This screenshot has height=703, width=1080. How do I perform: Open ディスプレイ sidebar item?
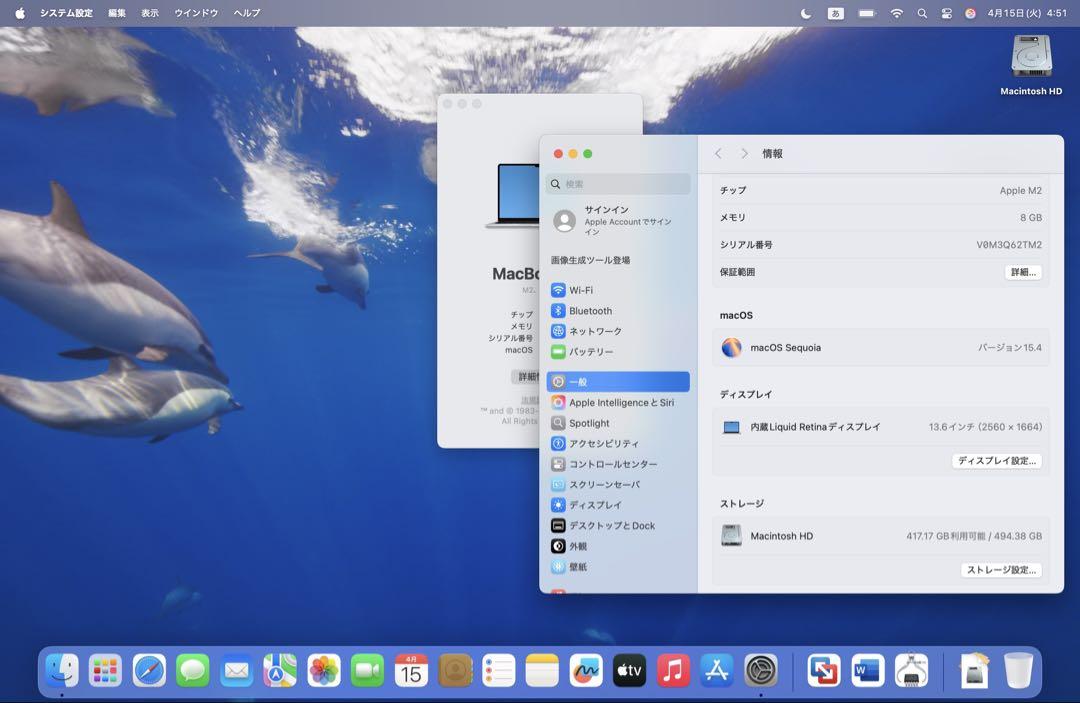click(618, 505)
